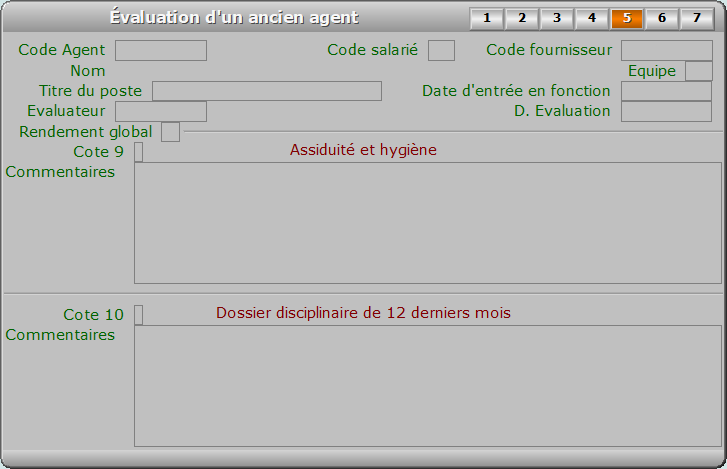Click the Rendement global box

coord(170,132)
